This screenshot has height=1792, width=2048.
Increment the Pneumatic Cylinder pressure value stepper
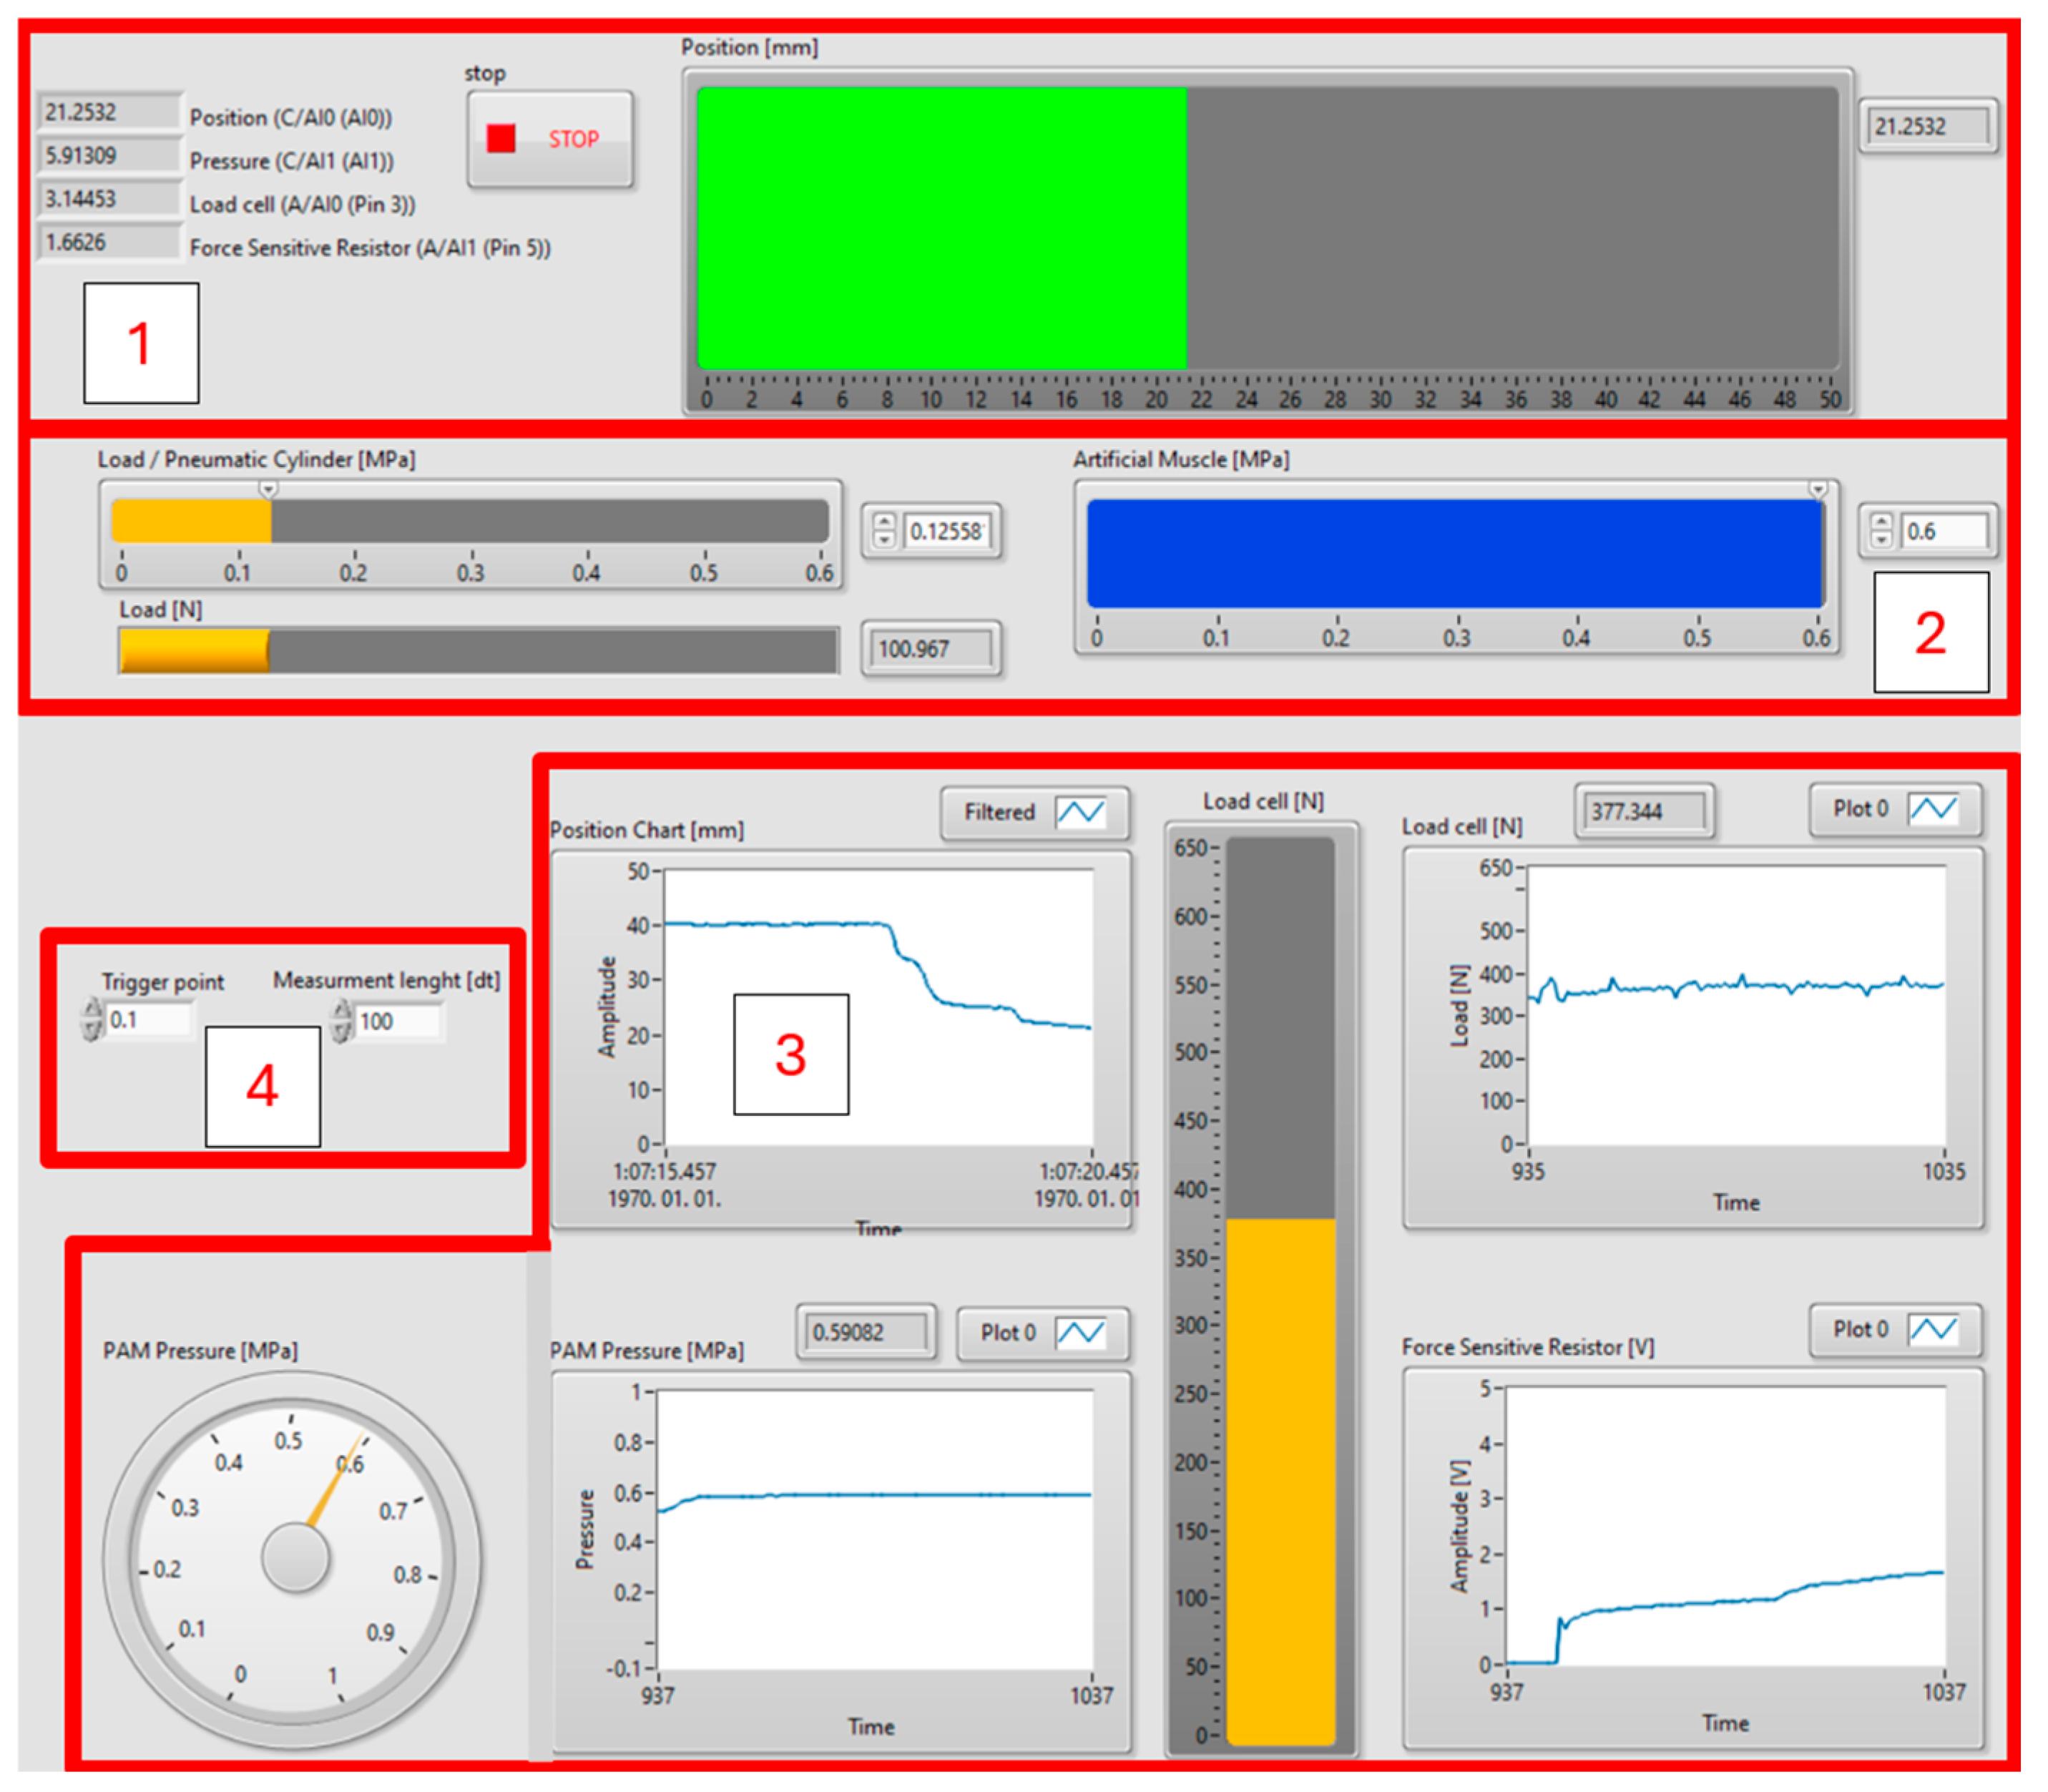coord(884,521)
